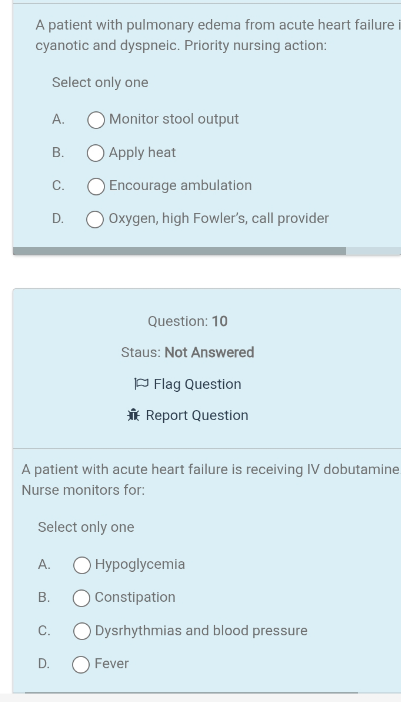Click the dobutamine question text
The image size is (401, 702).
[210, 479]
